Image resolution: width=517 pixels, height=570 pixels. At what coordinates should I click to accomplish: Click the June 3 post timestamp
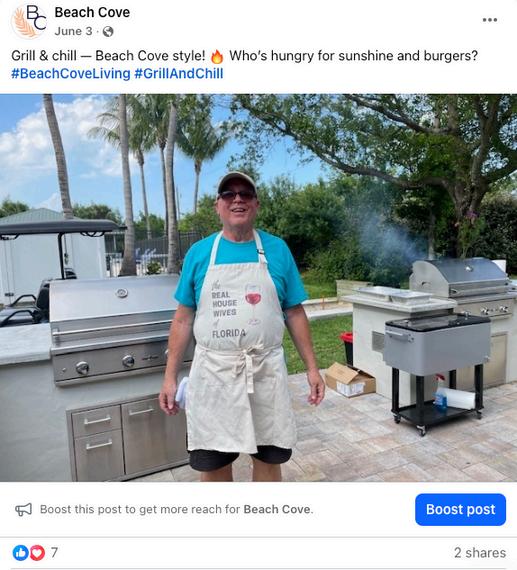click(x=73, y=32)
